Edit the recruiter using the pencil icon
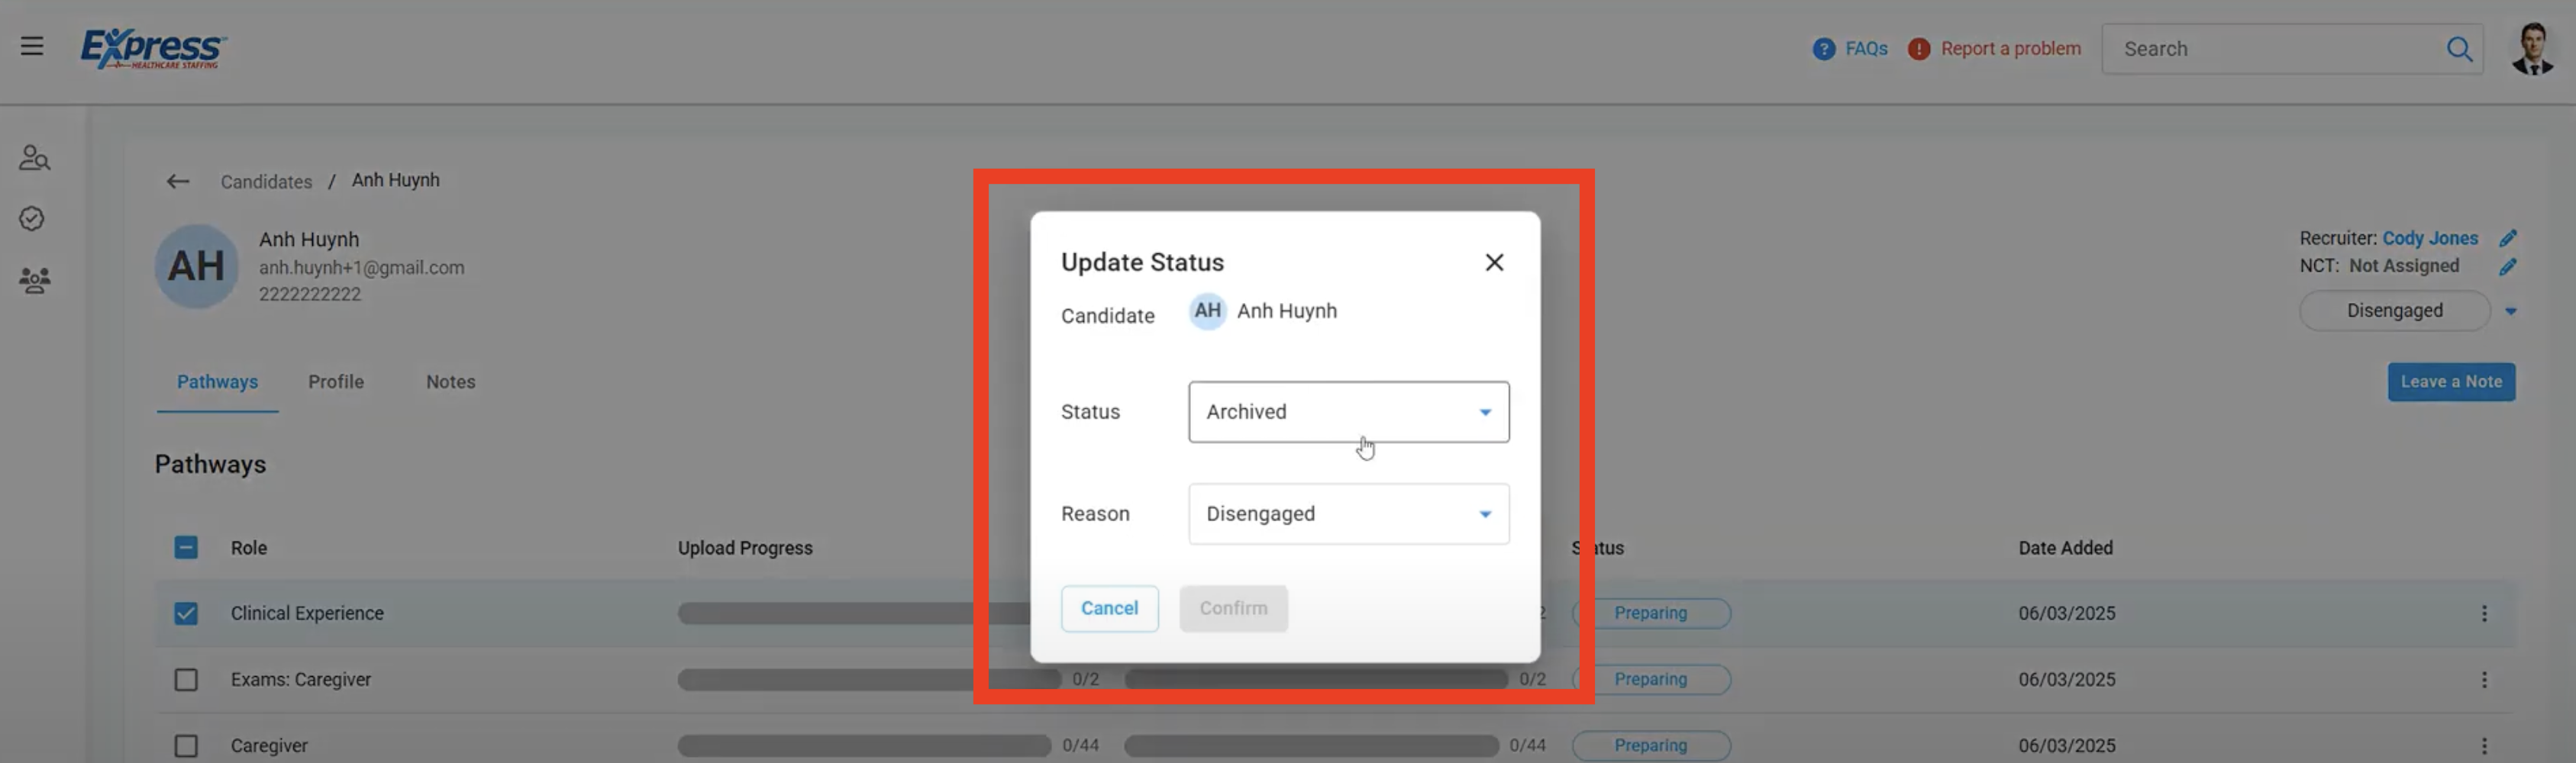 click(x=2509, y=238)
